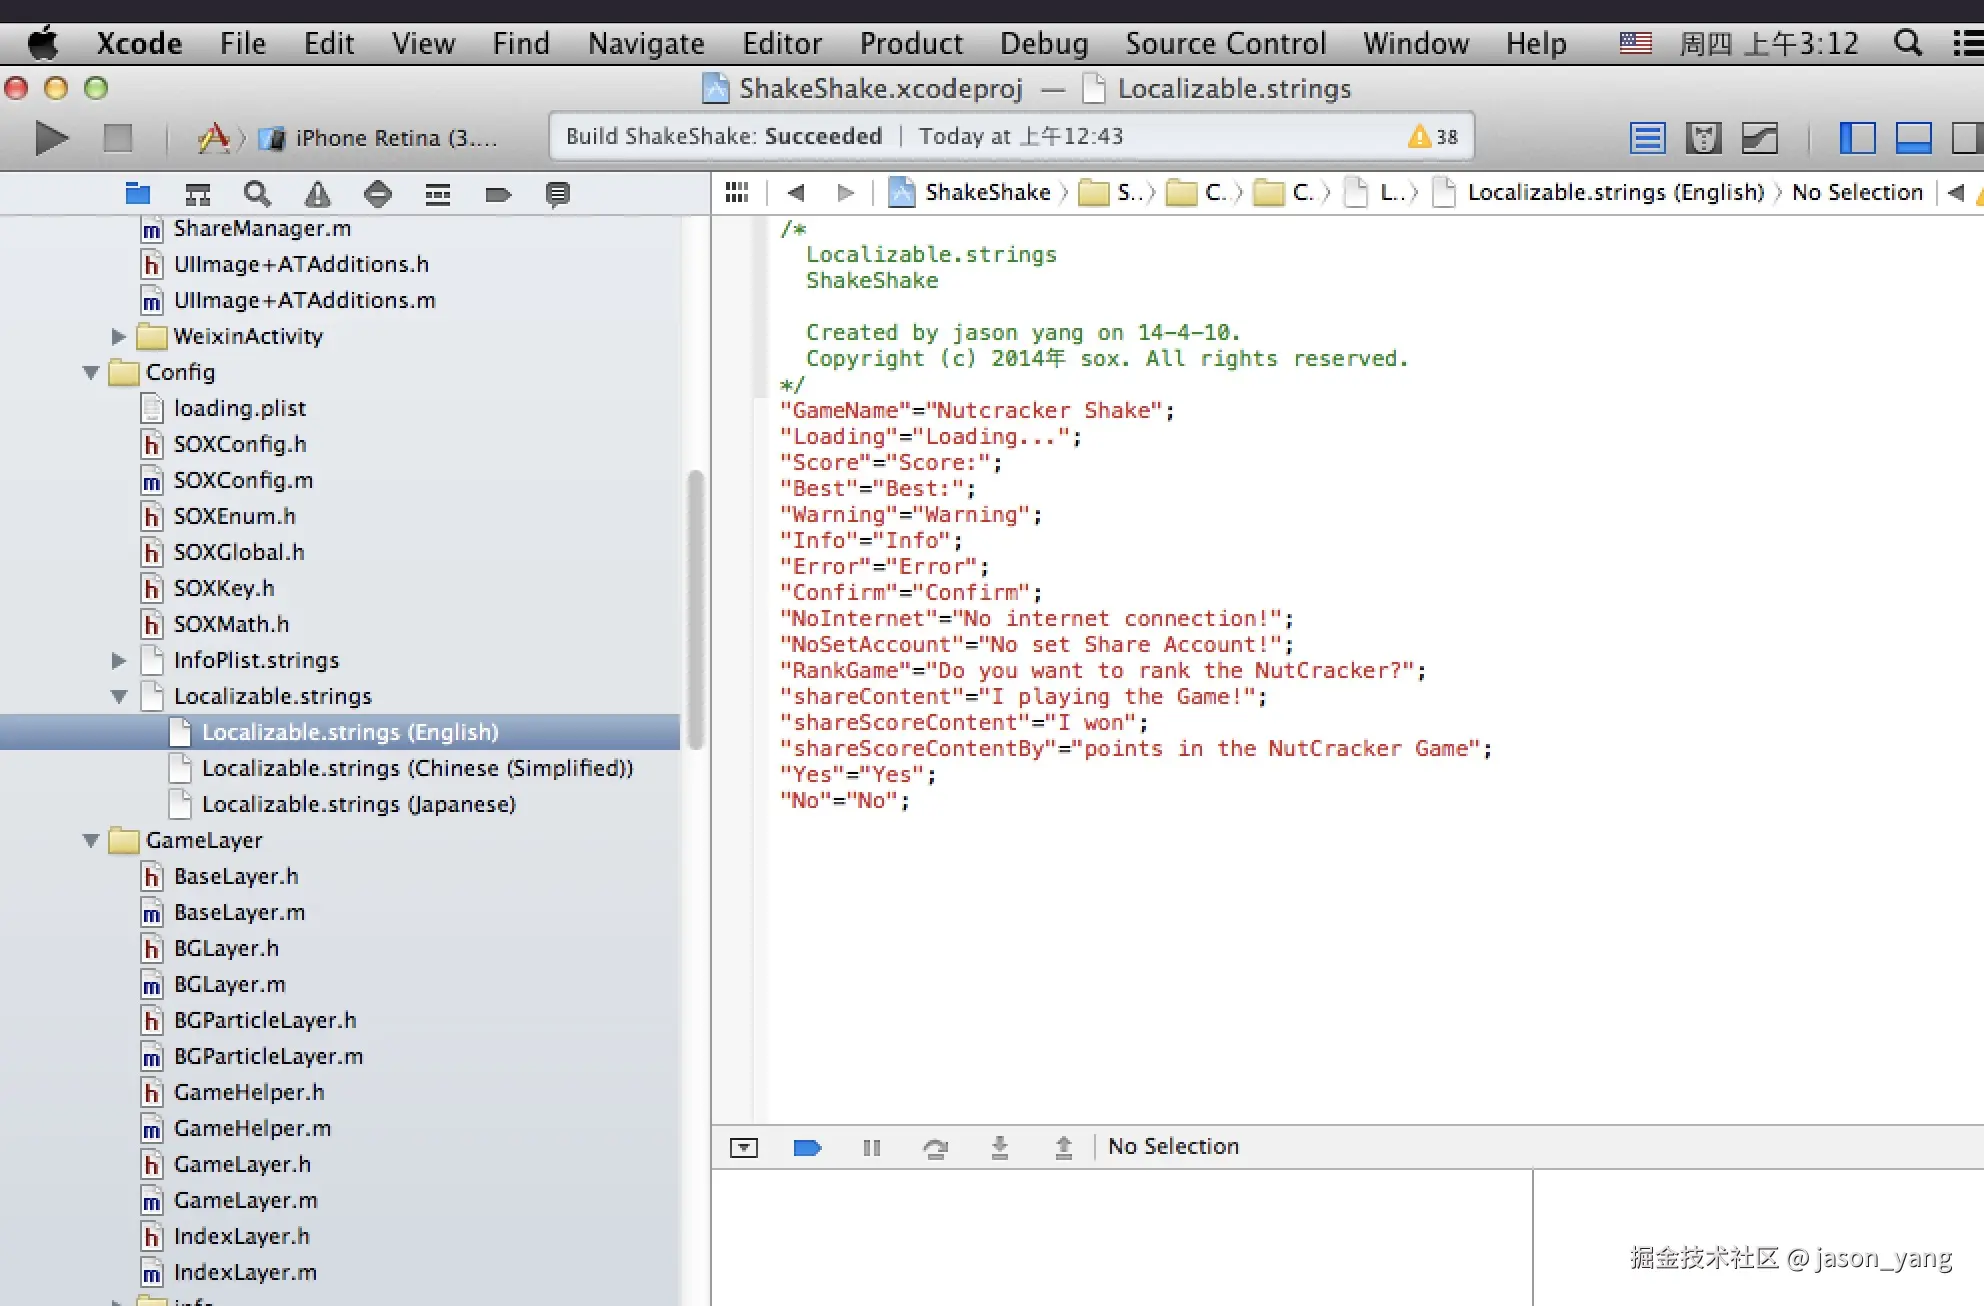
Task: Expand the WeixinActivity folder
Action: (x=118, y=336)
